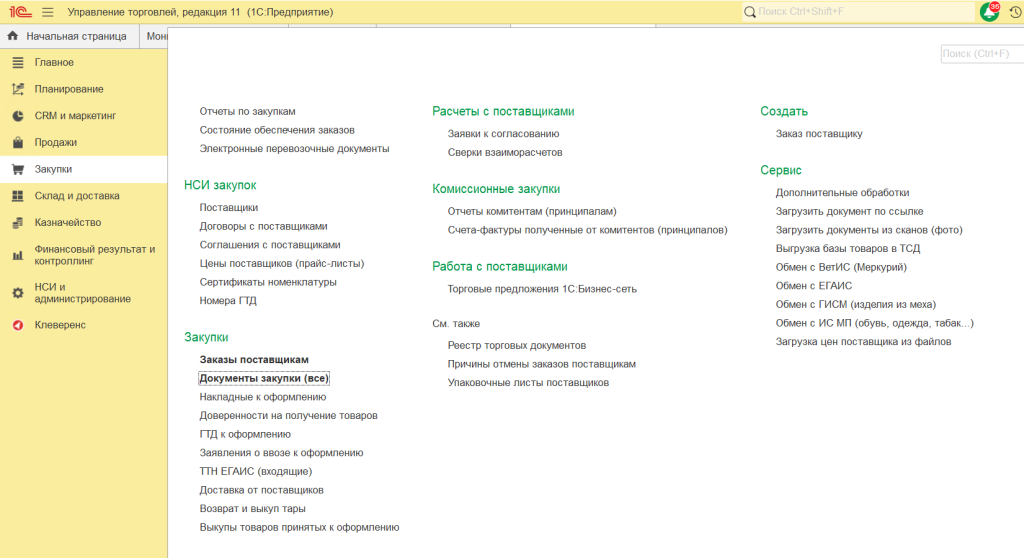Click the Клеверенс red logo icon
The image size is (1024, 558).
point(18,325)
